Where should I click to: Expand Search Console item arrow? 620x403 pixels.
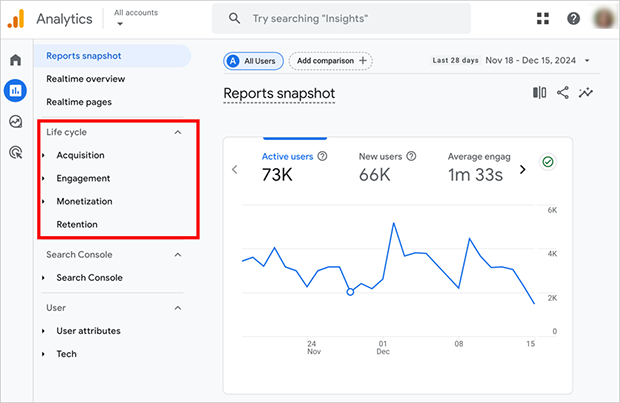[x=43, y=278]
